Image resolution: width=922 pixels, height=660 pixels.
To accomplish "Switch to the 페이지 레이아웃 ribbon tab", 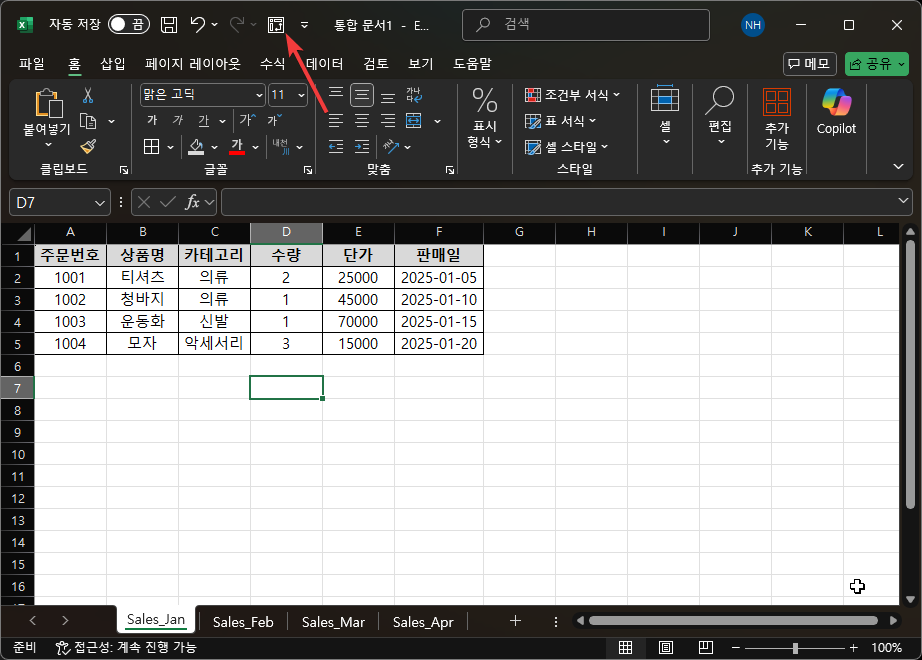I will tap(193, 64).
